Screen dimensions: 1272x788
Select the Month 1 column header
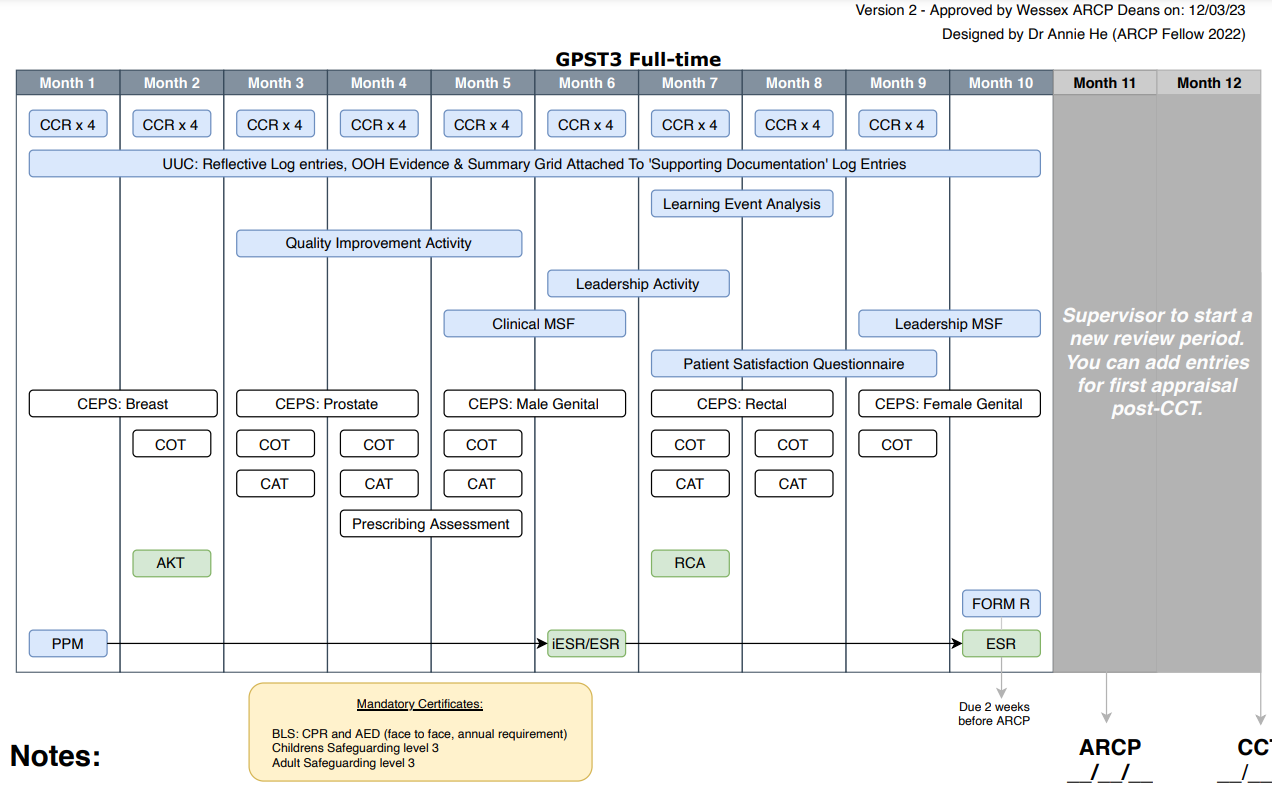tap(68, 83)
